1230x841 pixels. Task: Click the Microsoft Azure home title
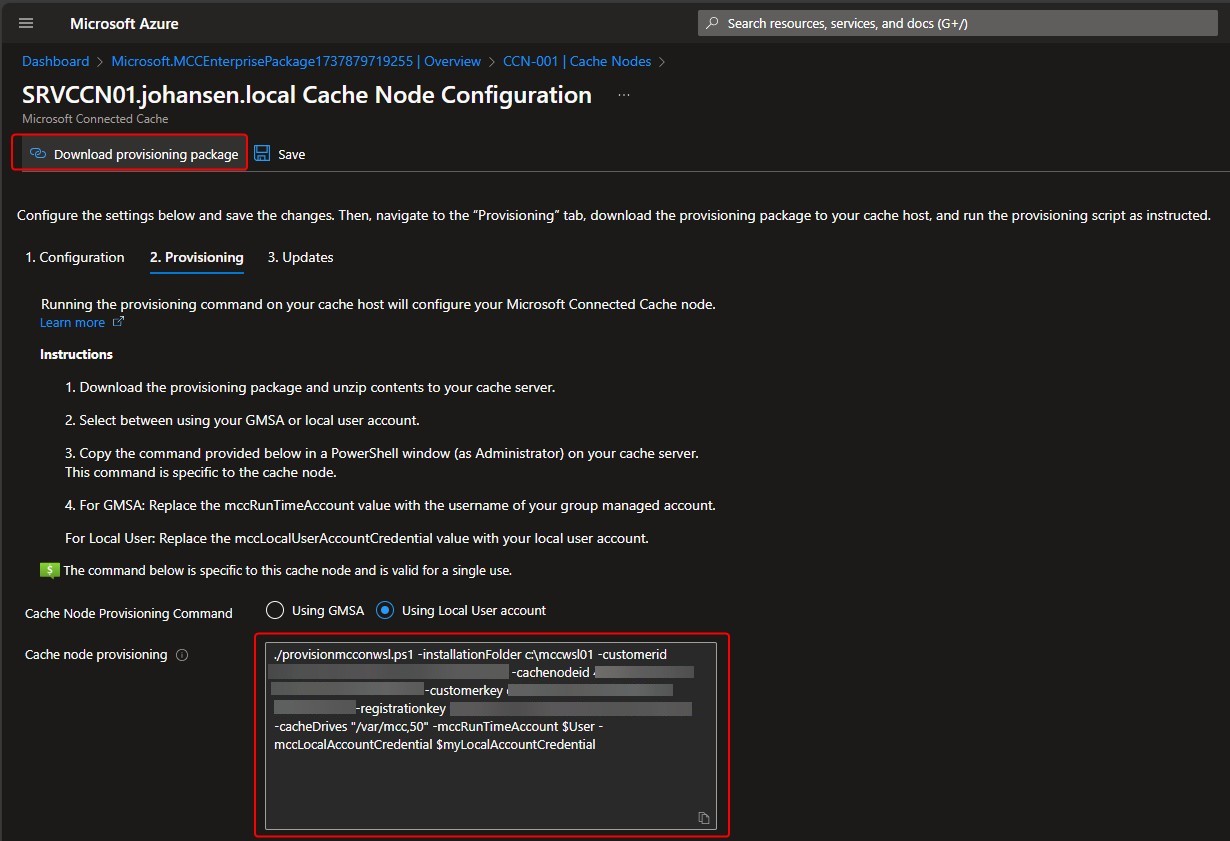pyautogui.click(x=125, y=23)
